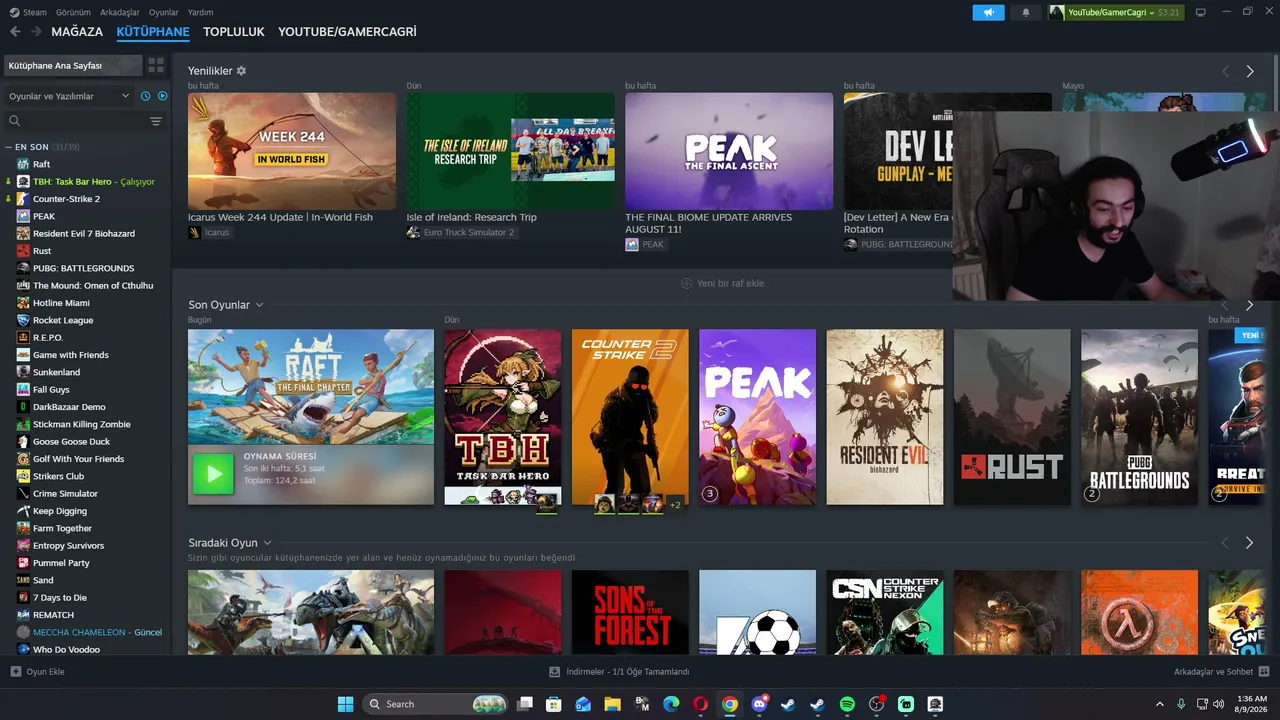Move the Sıradaki Oyun shelf left
Viewport: 1280px width, 720px height.
pos(1225,543)
